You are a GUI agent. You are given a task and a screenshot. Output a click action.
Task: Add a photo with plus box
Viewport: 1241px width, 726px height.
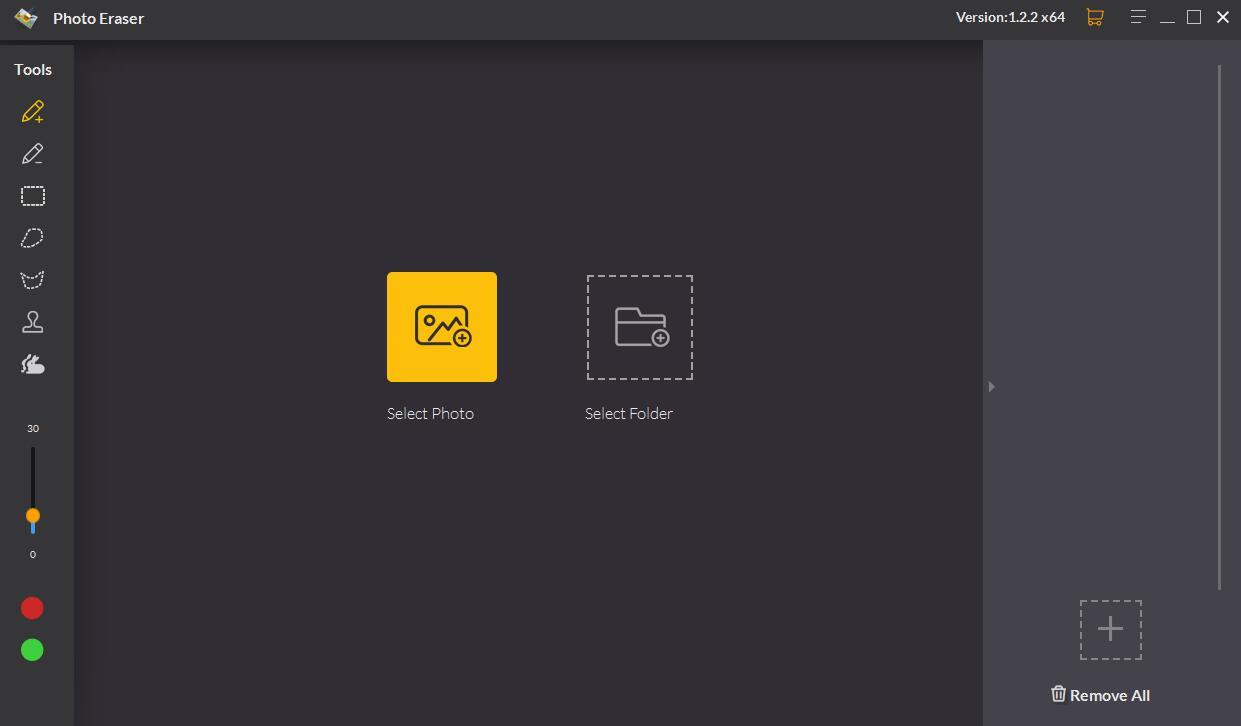(x=1111, y=629)
